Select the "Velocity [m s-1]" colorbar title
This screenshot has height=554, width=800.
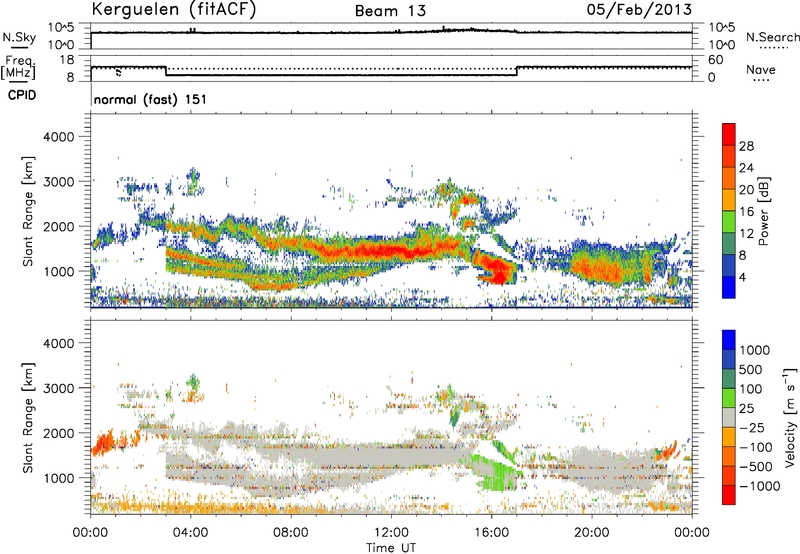790,418
